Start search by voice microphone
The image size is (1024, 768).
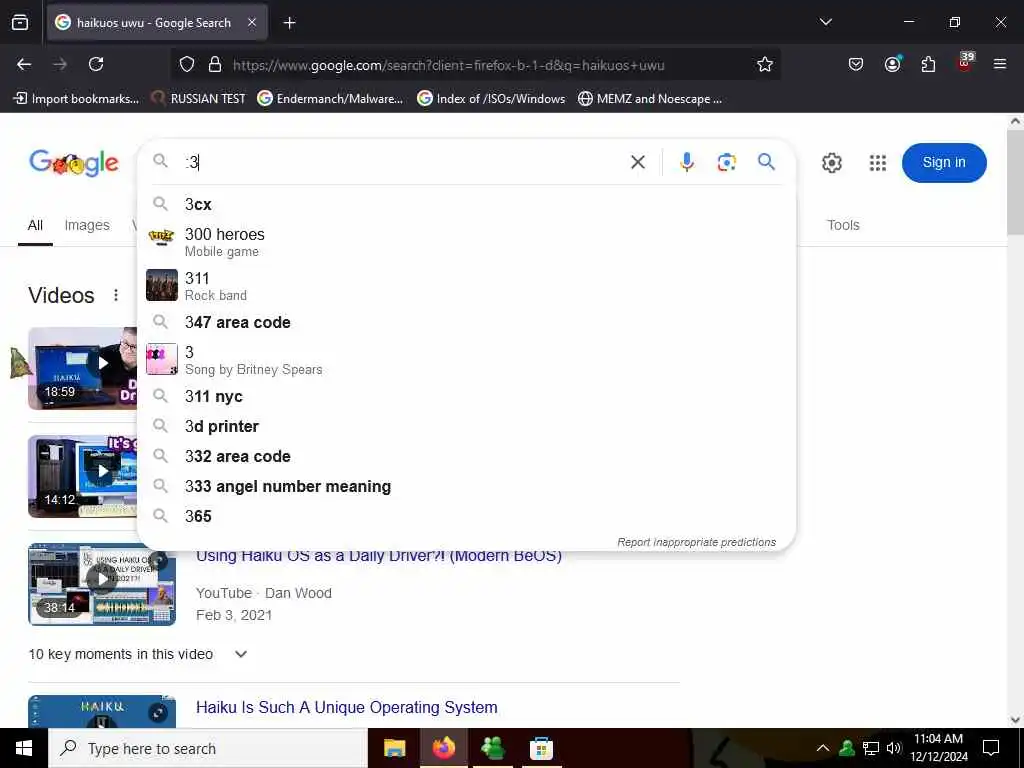tap(686, 162)
